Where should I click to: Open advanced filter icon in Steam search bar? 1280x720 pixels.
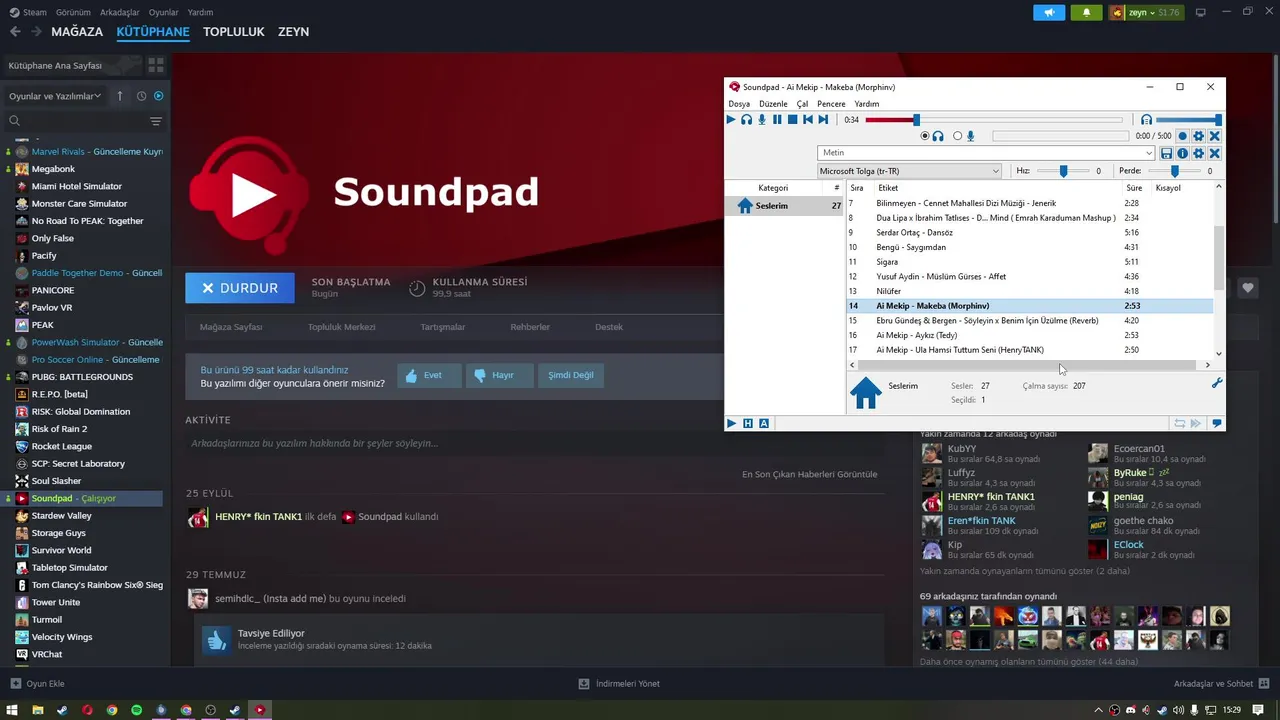(156, 121)
